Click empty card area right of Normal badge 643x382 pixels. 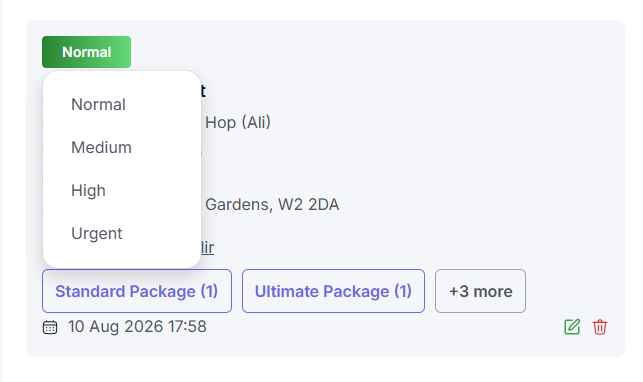(369, 52)
